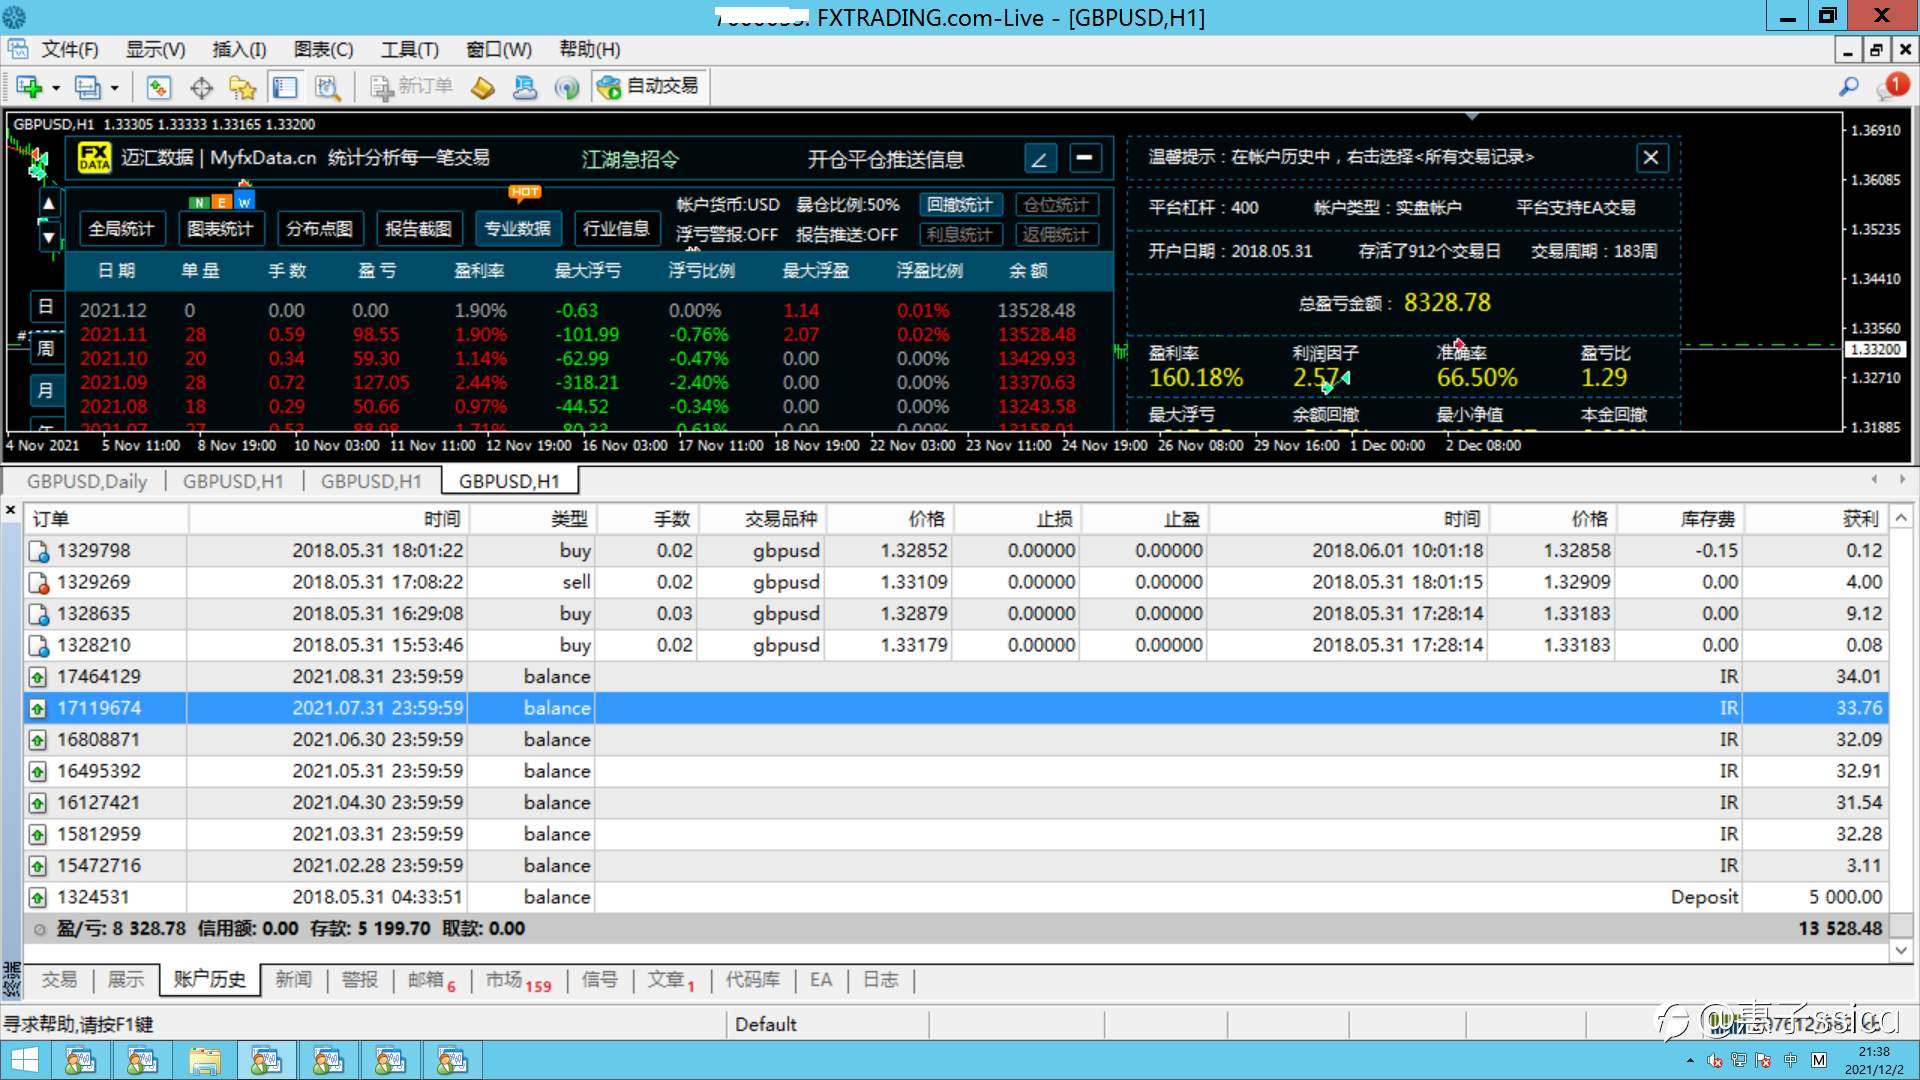Click the down arrow in MyfxData panel
Image resolution: width=1920 pixels, height=1080 pixels.
point(48,238)
